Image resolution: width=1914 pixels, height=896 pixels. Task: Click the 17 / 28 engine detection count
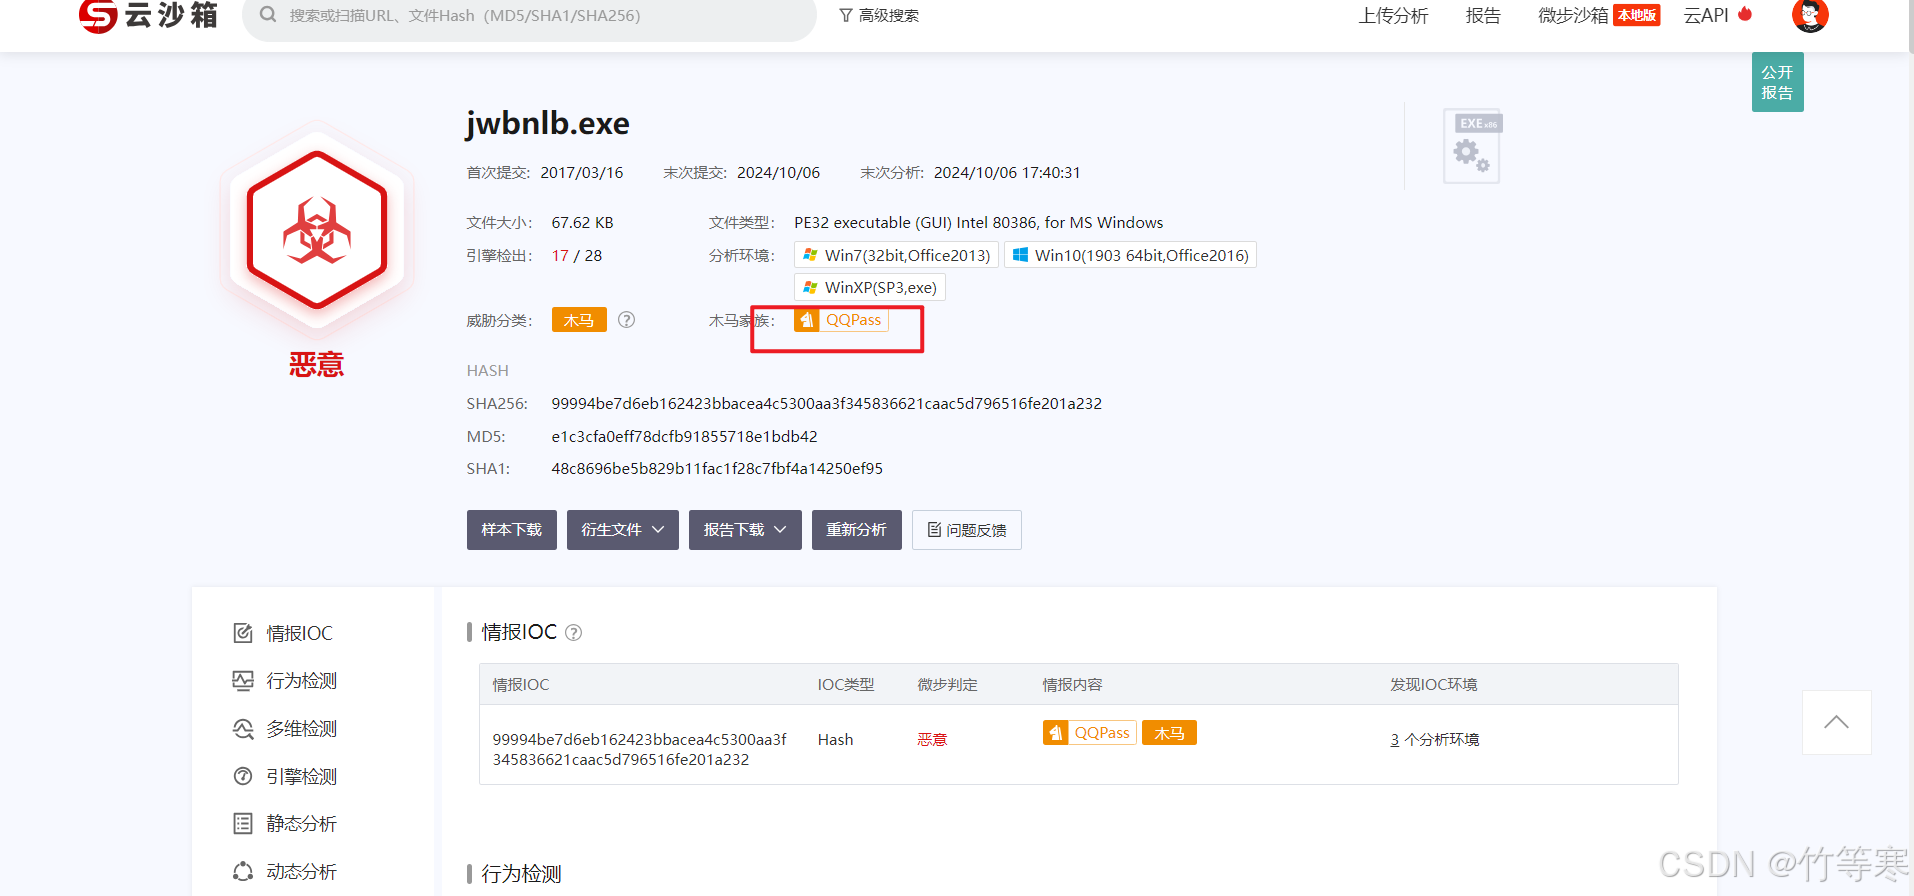pyautogui.click(x=577, y=256)
